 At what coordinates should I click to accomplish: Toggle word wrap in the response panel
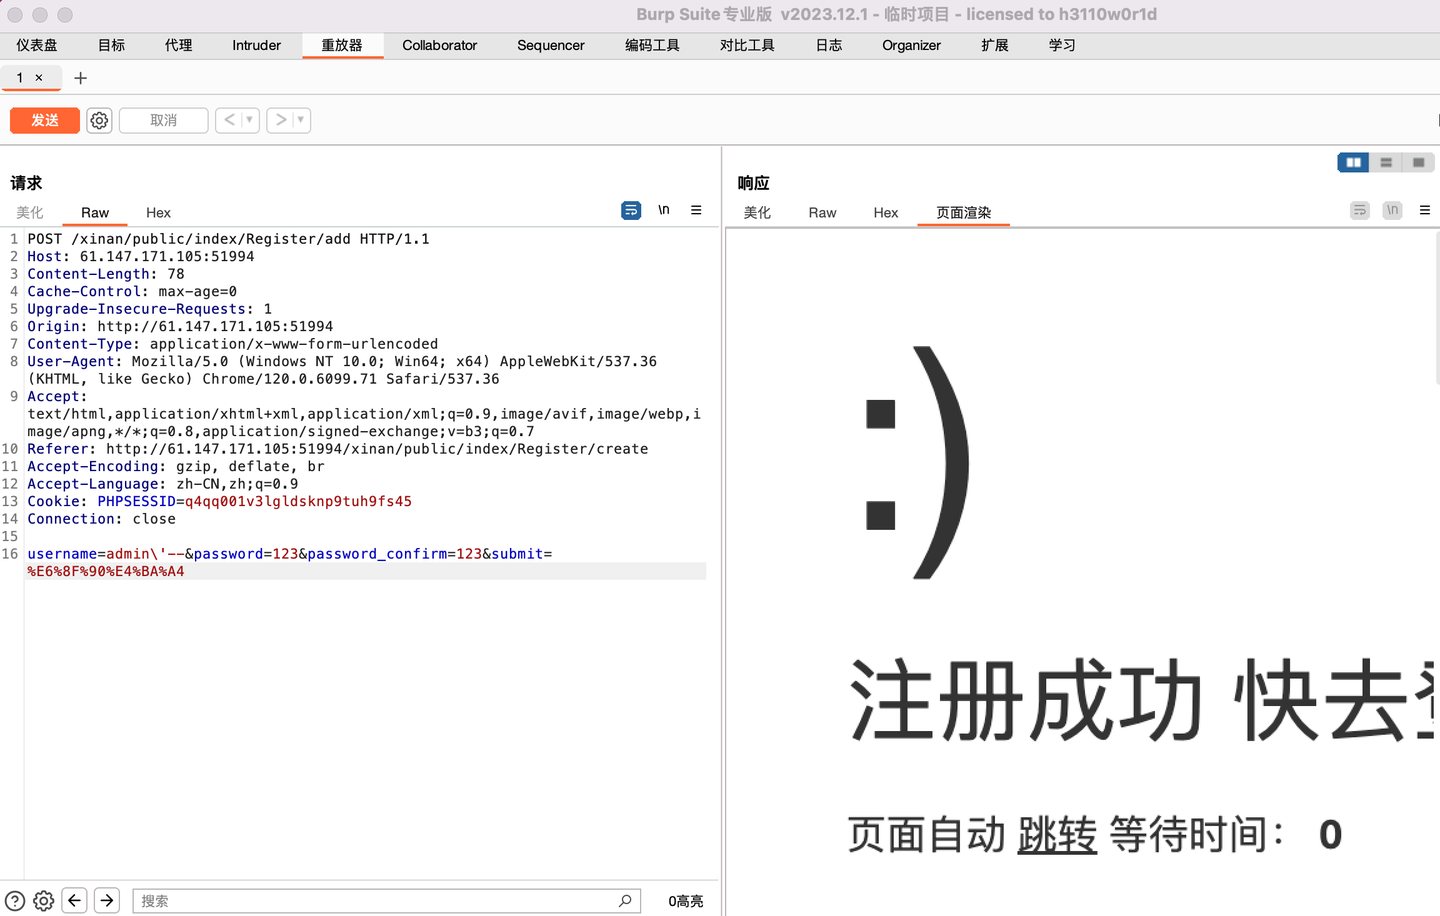coord(1358,210)
